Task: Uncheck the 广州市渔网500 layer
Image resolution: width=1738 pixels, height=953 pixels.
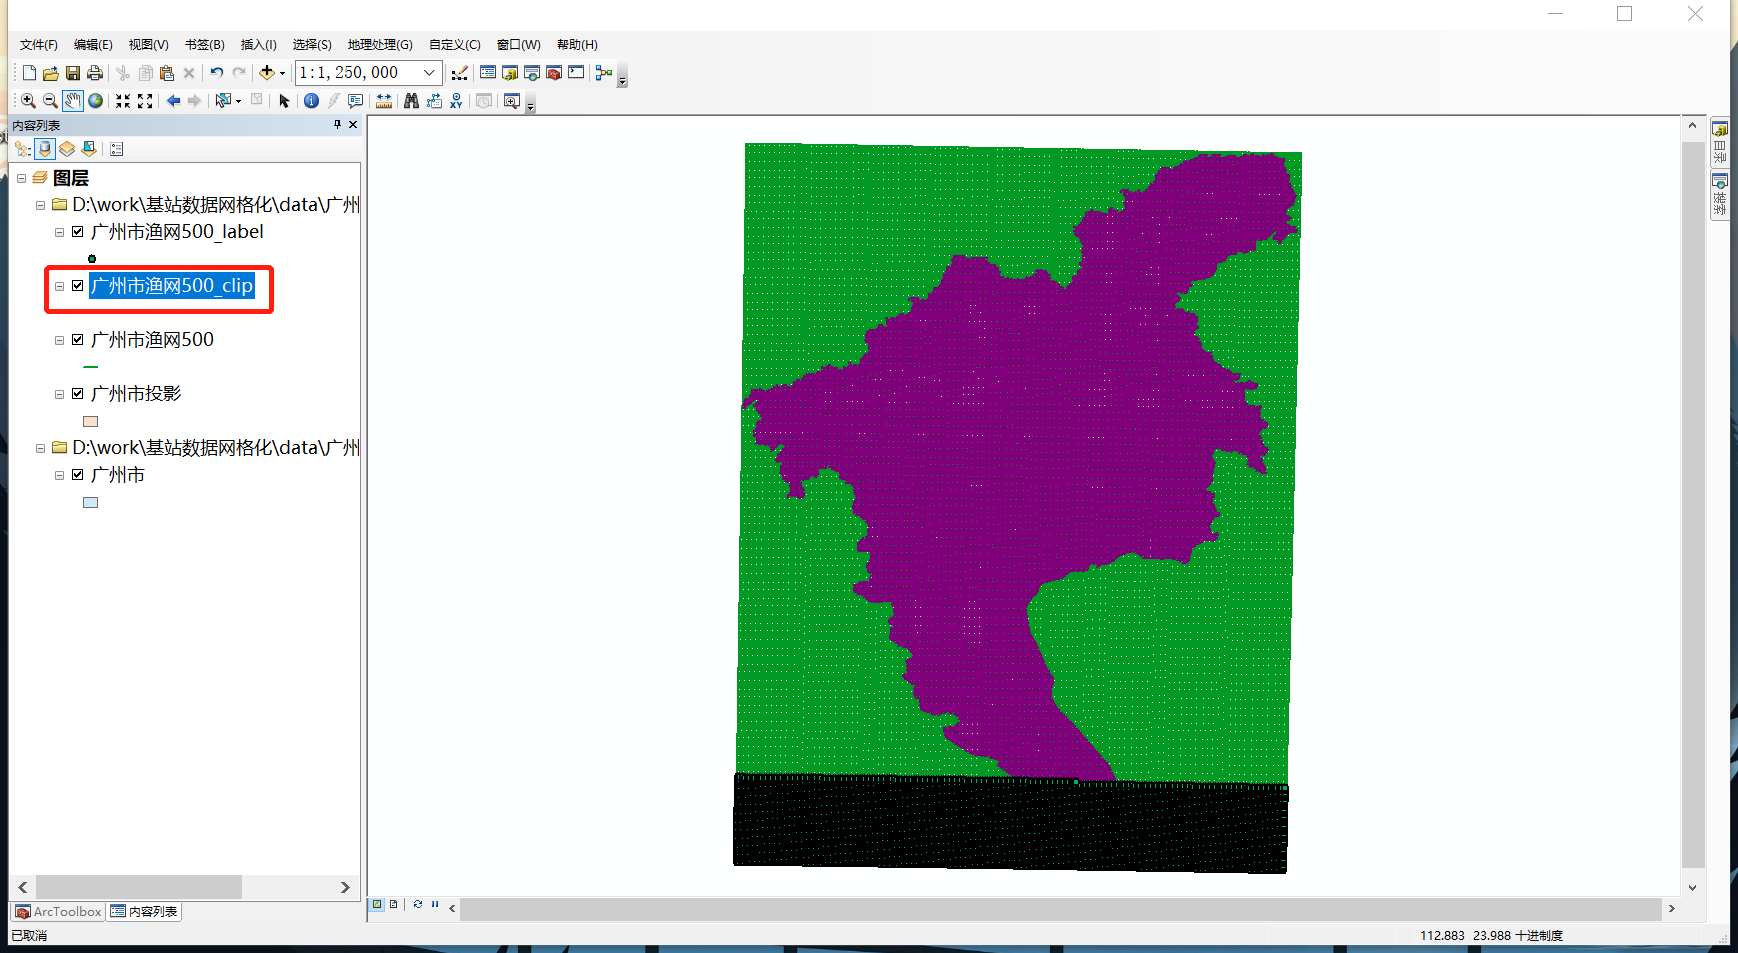Action: pos(77,340)
